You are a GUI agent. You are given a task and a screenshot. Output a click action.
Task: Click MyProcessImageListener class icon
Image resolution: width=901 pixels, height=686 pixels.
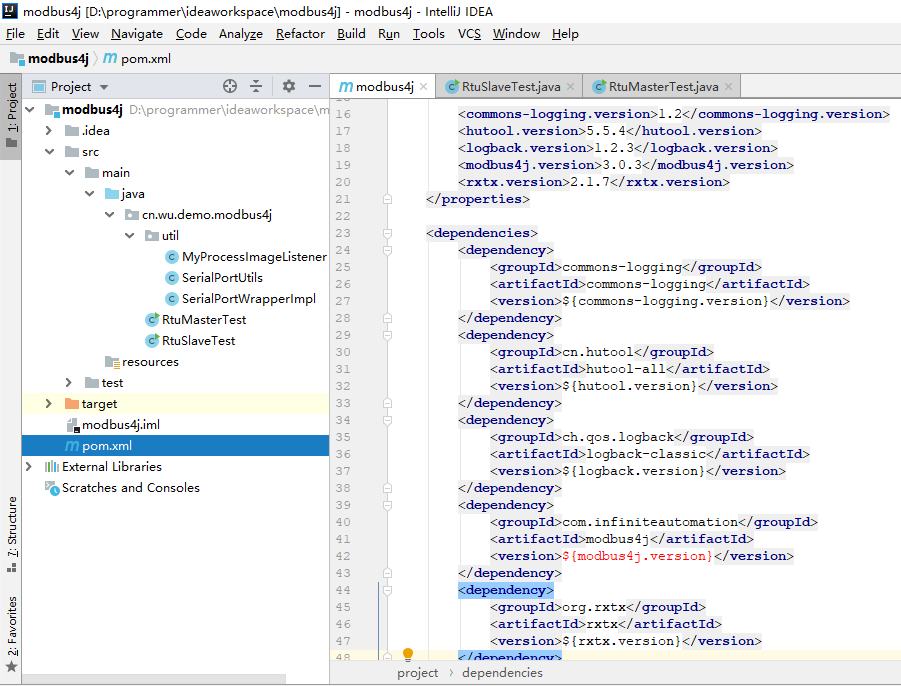point(171,257)
